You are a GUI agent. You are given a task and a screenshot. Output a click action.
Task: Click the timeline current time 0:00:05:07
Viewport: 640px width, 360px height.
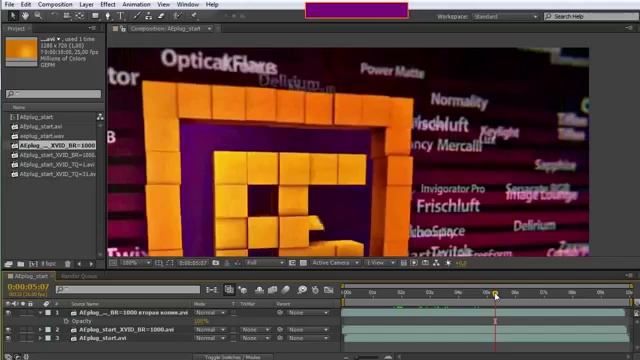coord(28,287)
